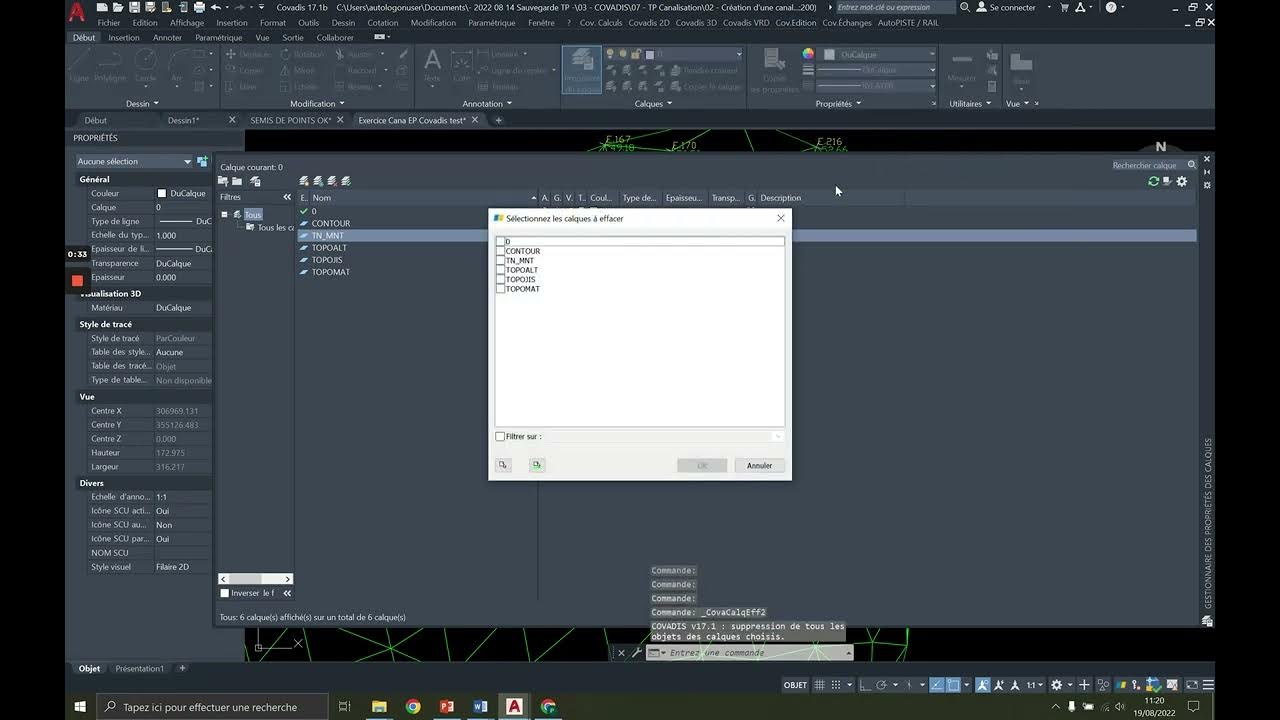Collapse the 'Tous' filter tree node
The image size is (1280, 720).
point(224,215)
